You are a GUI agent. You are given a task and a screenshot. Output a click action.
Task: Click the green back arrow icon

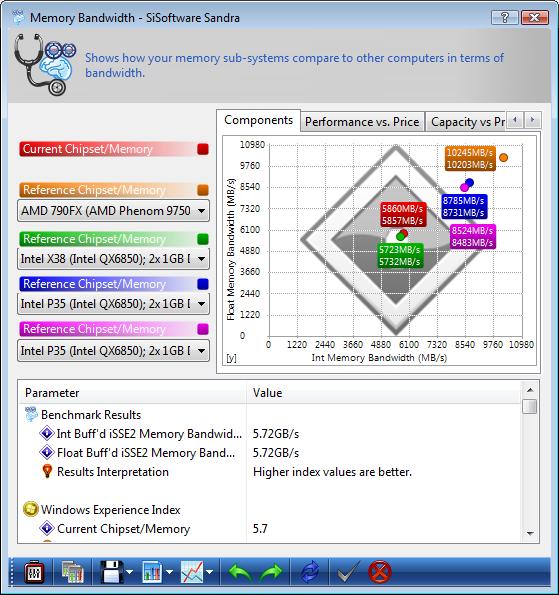pos(240,572)
